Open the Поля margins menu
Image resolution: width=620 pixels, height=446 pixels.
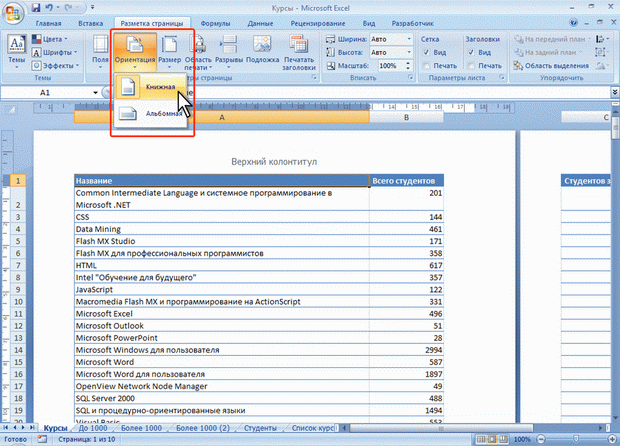pos(100,53)
